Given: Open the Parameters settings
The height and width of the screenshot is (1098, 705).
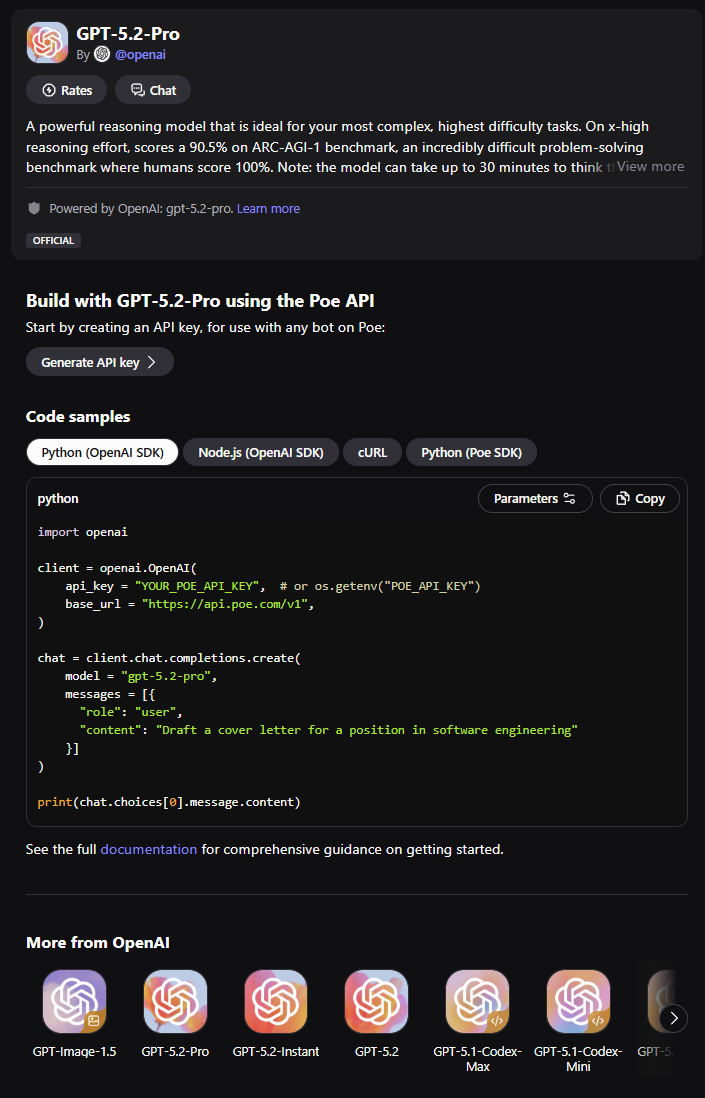Looking at the screenshot, I should 535,499.
